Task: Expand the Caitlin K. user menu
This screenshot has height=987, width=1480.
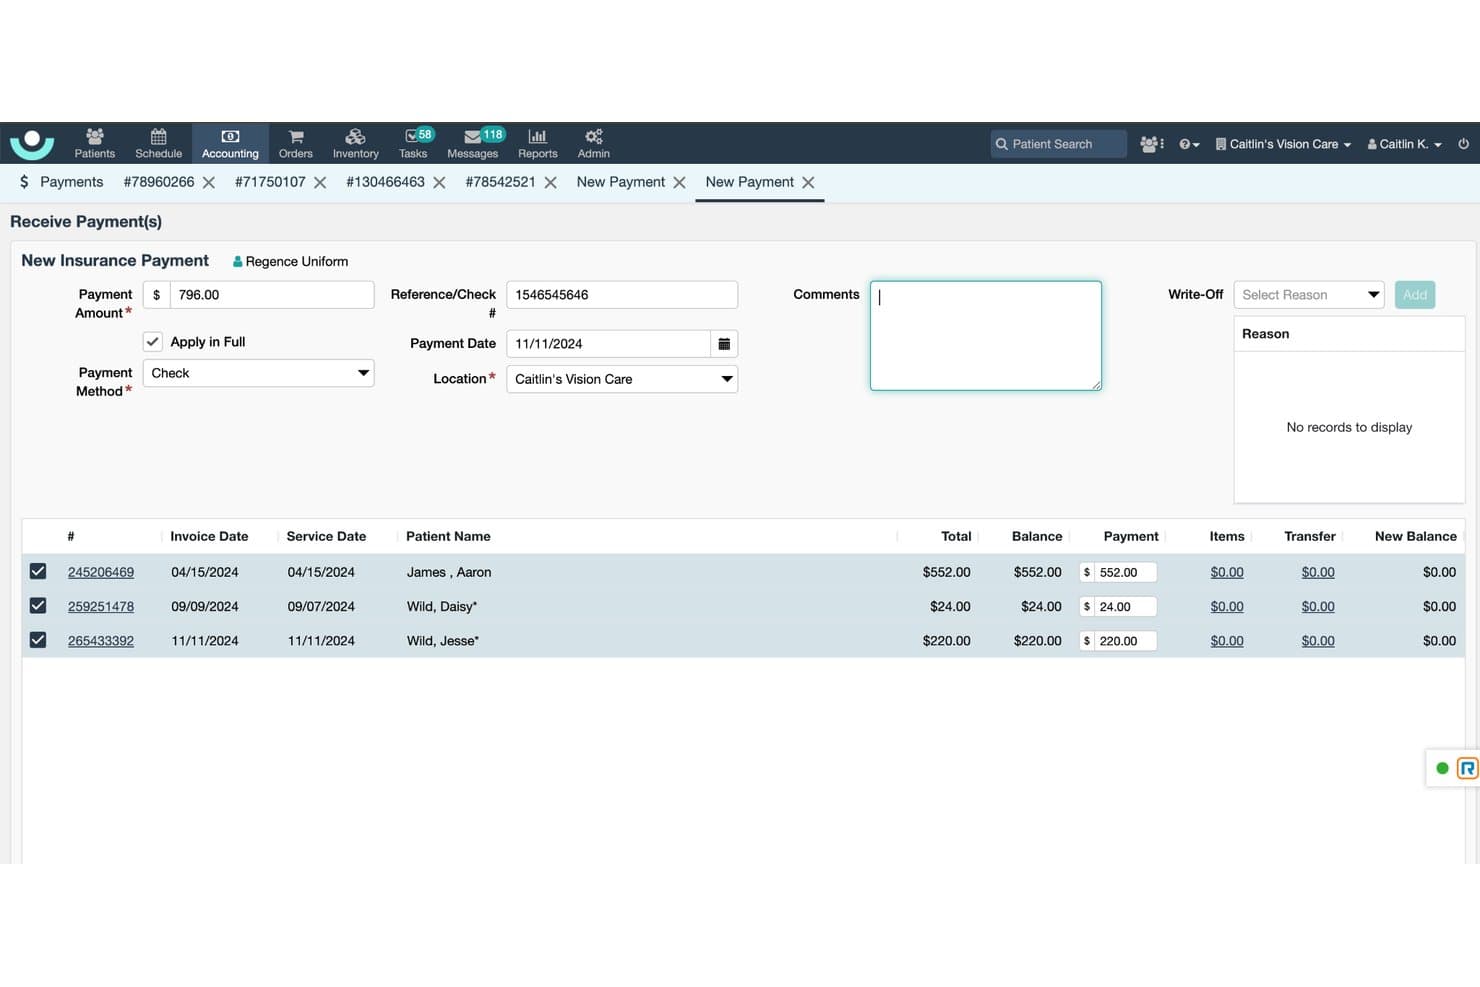Action: point(1405,144)
